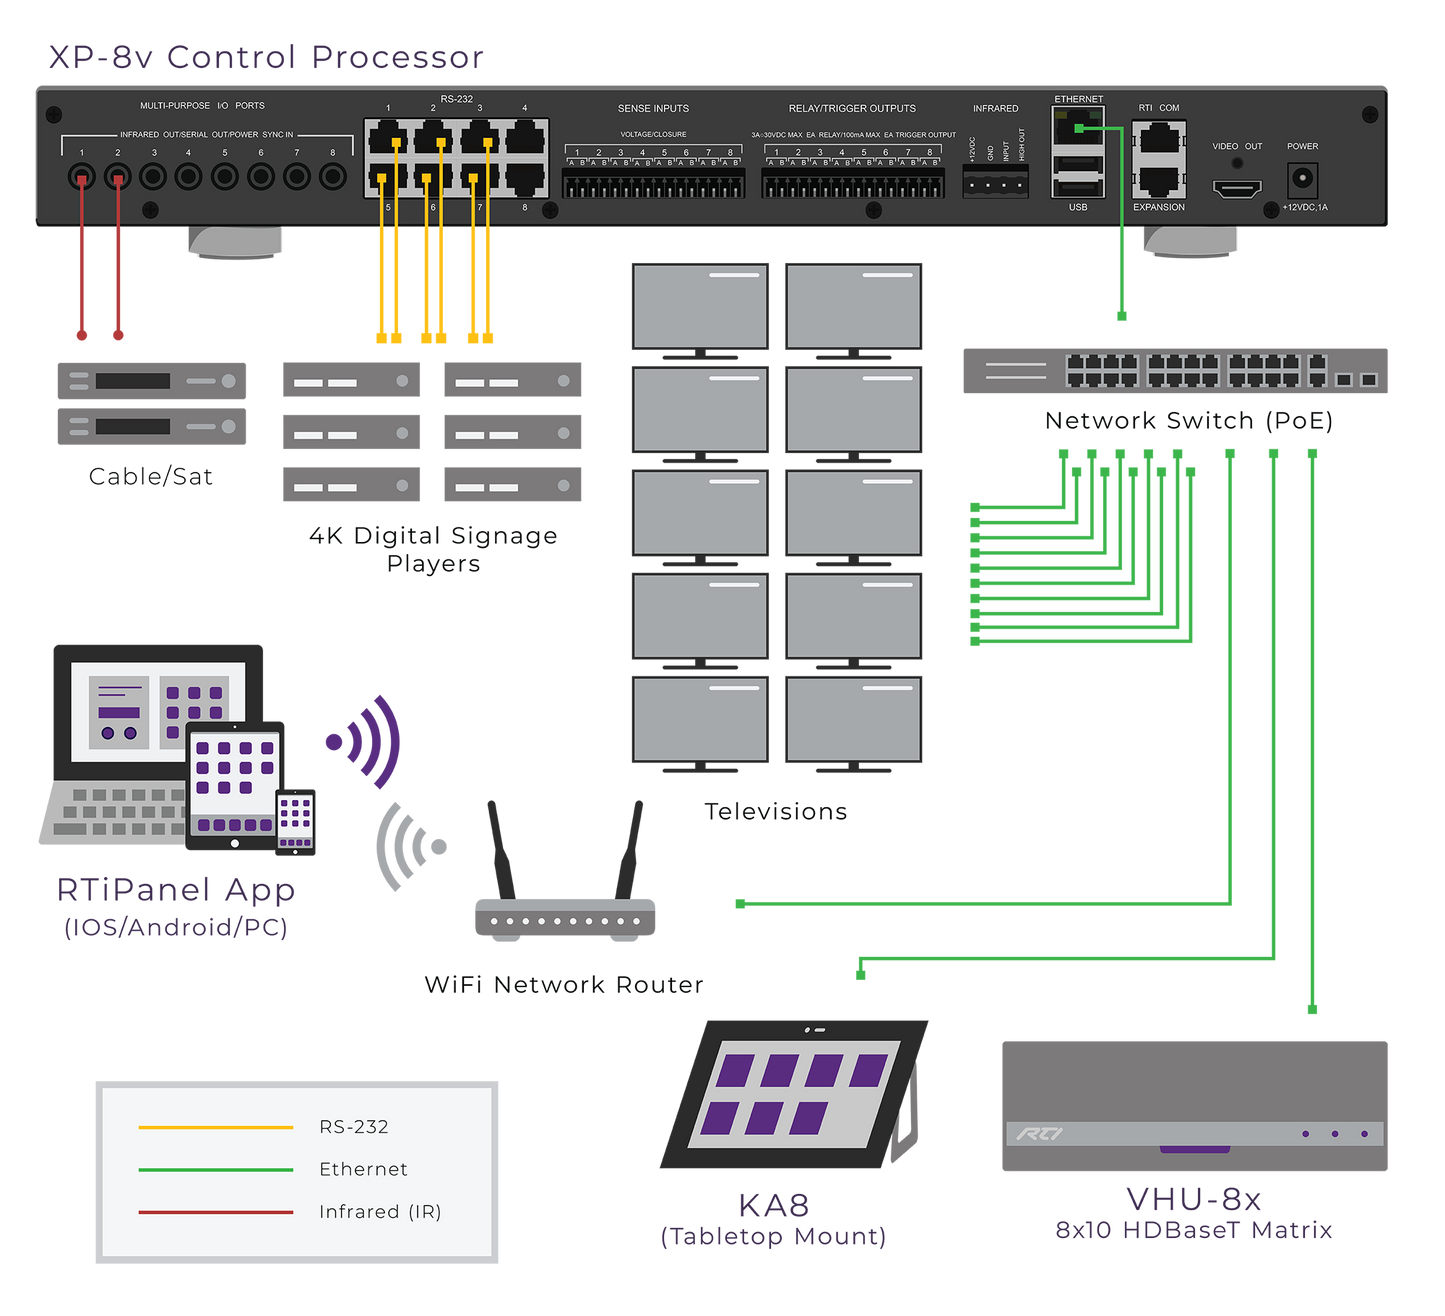Viewport: 1445px width, 1316px height.
Task: Select the top-left television
Action: click(700, 310)
